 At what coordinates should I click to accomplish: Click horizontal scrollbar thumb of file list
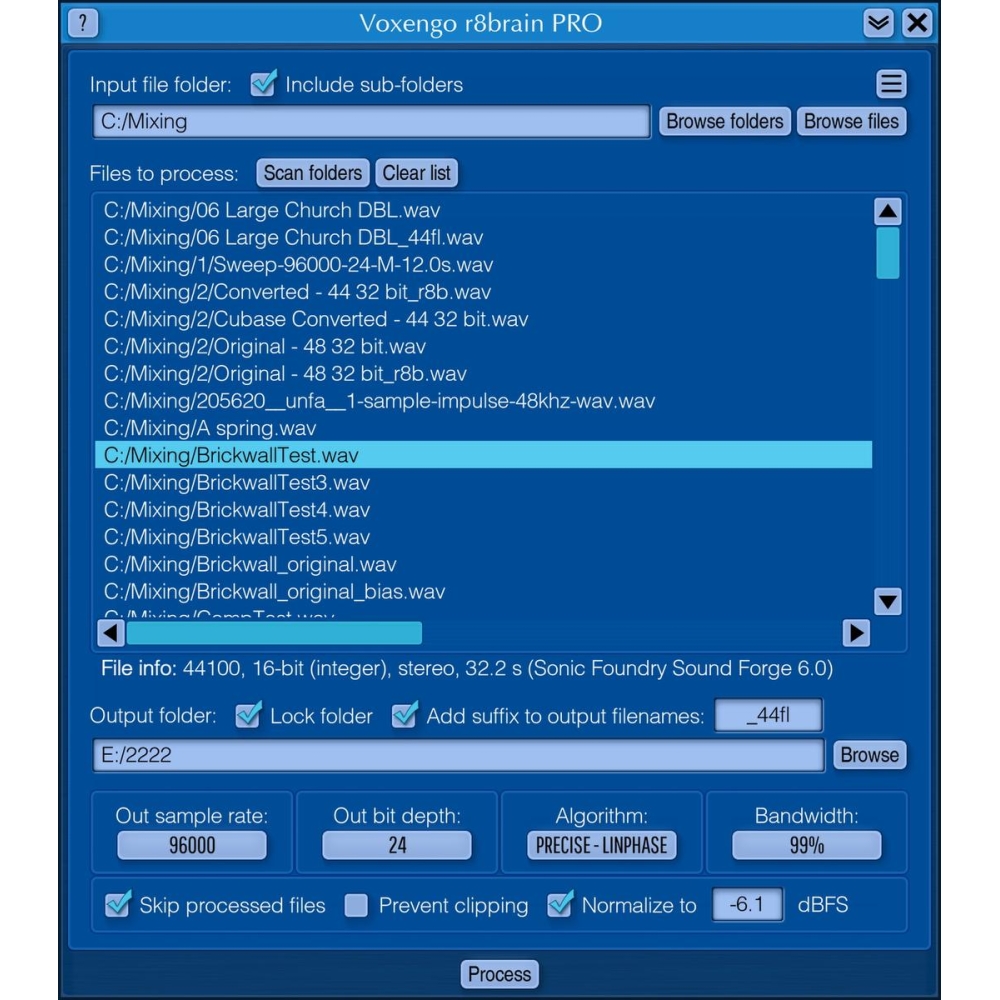[x=274, y=633]
